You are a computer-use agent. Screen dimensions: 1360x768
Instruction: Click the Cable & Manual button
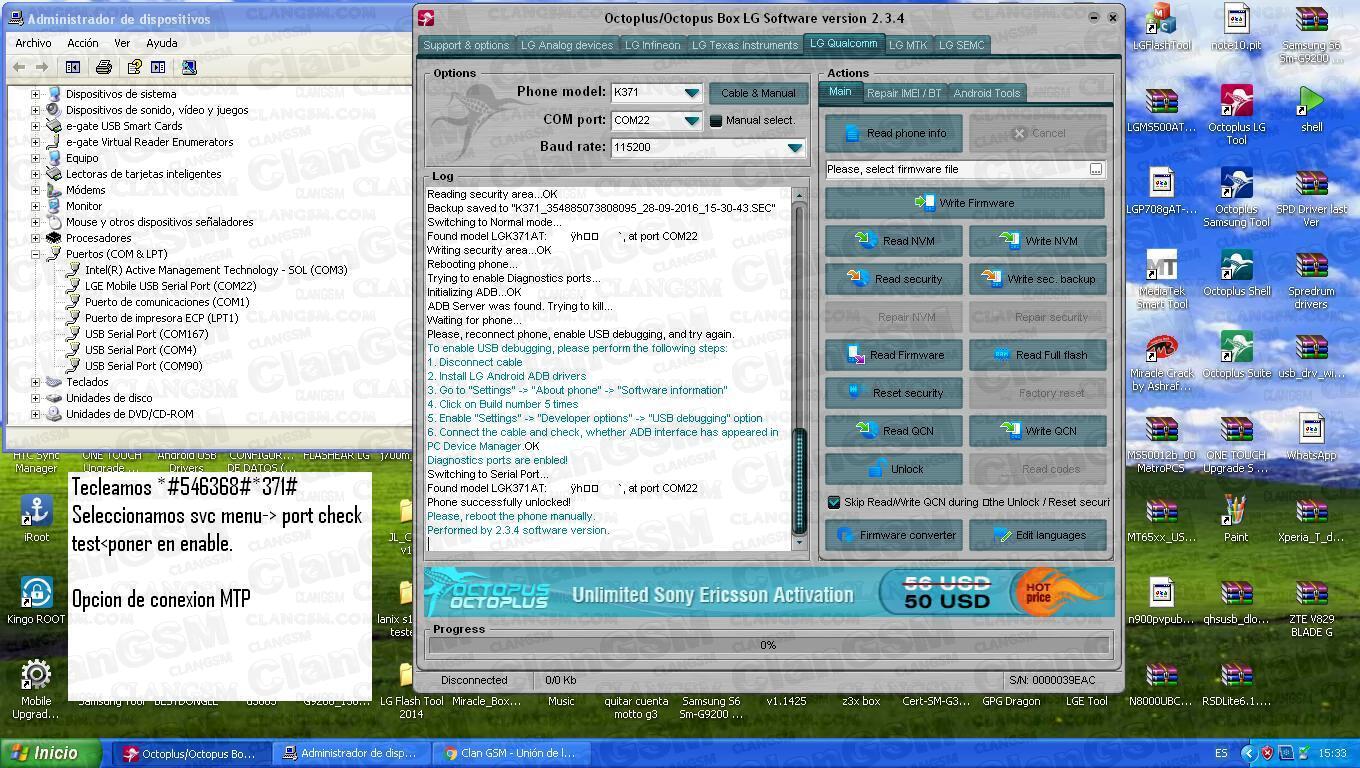758,93
